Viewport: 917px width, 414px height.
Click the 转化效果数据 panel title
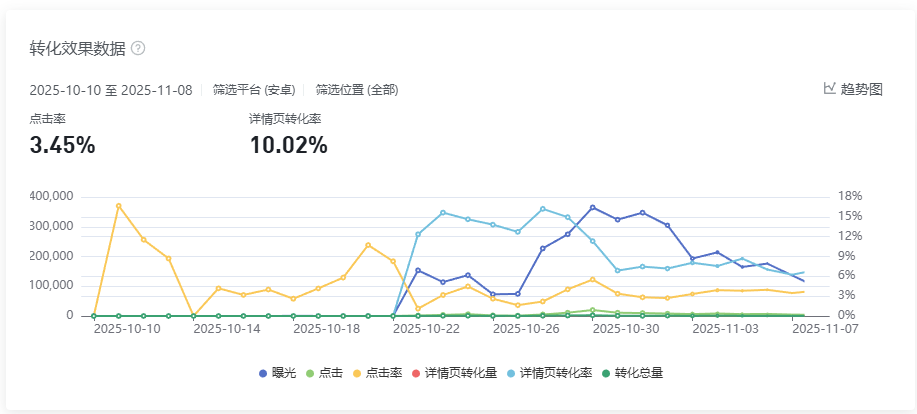point(77,48)
